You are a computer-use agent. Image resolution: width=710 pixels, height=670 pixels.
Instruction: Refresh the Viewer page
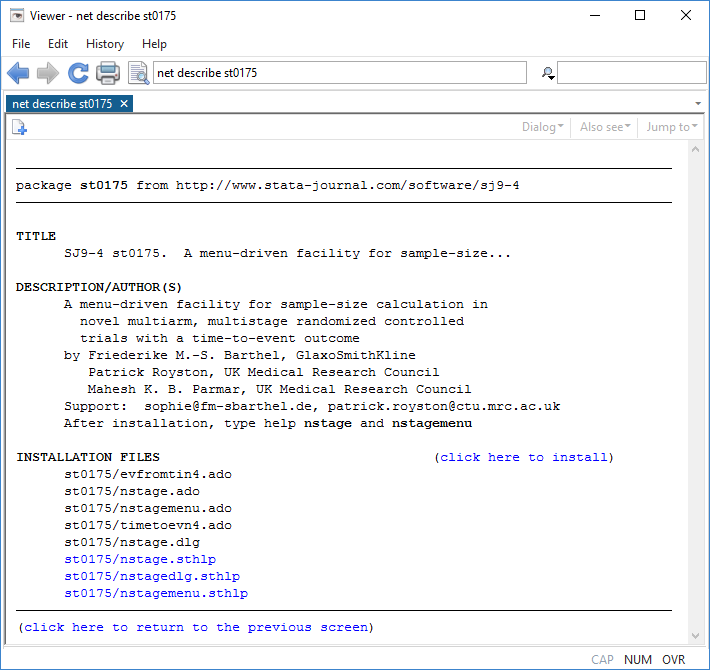pyautogui.click(x=78, y=72)
